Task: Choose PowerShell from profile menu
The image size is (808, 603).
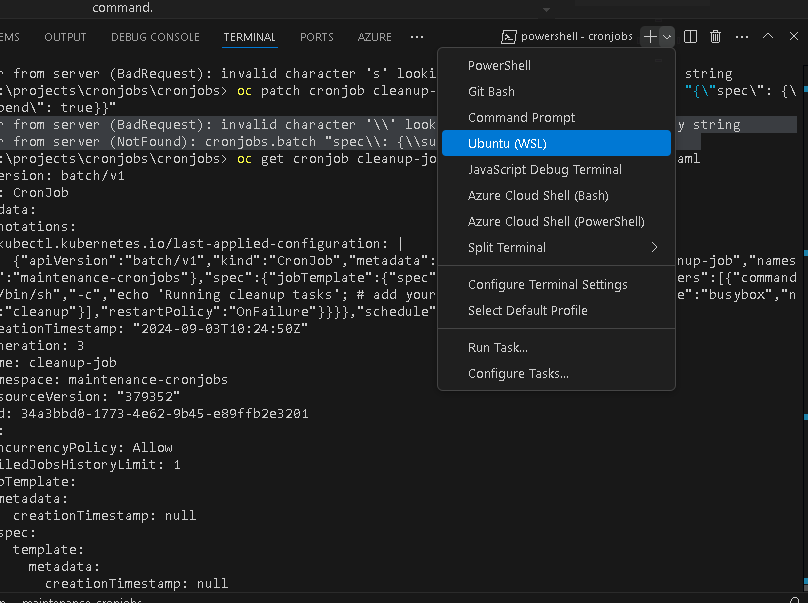Action: tap(556, 65)
